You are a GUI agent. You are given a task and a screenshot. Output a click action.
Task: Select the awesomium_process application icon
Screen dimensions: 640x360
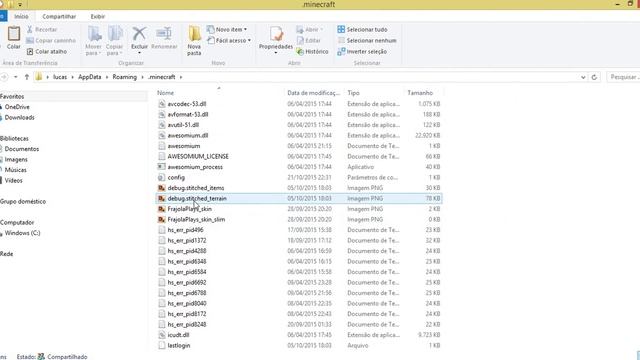[x=162, y=167]
